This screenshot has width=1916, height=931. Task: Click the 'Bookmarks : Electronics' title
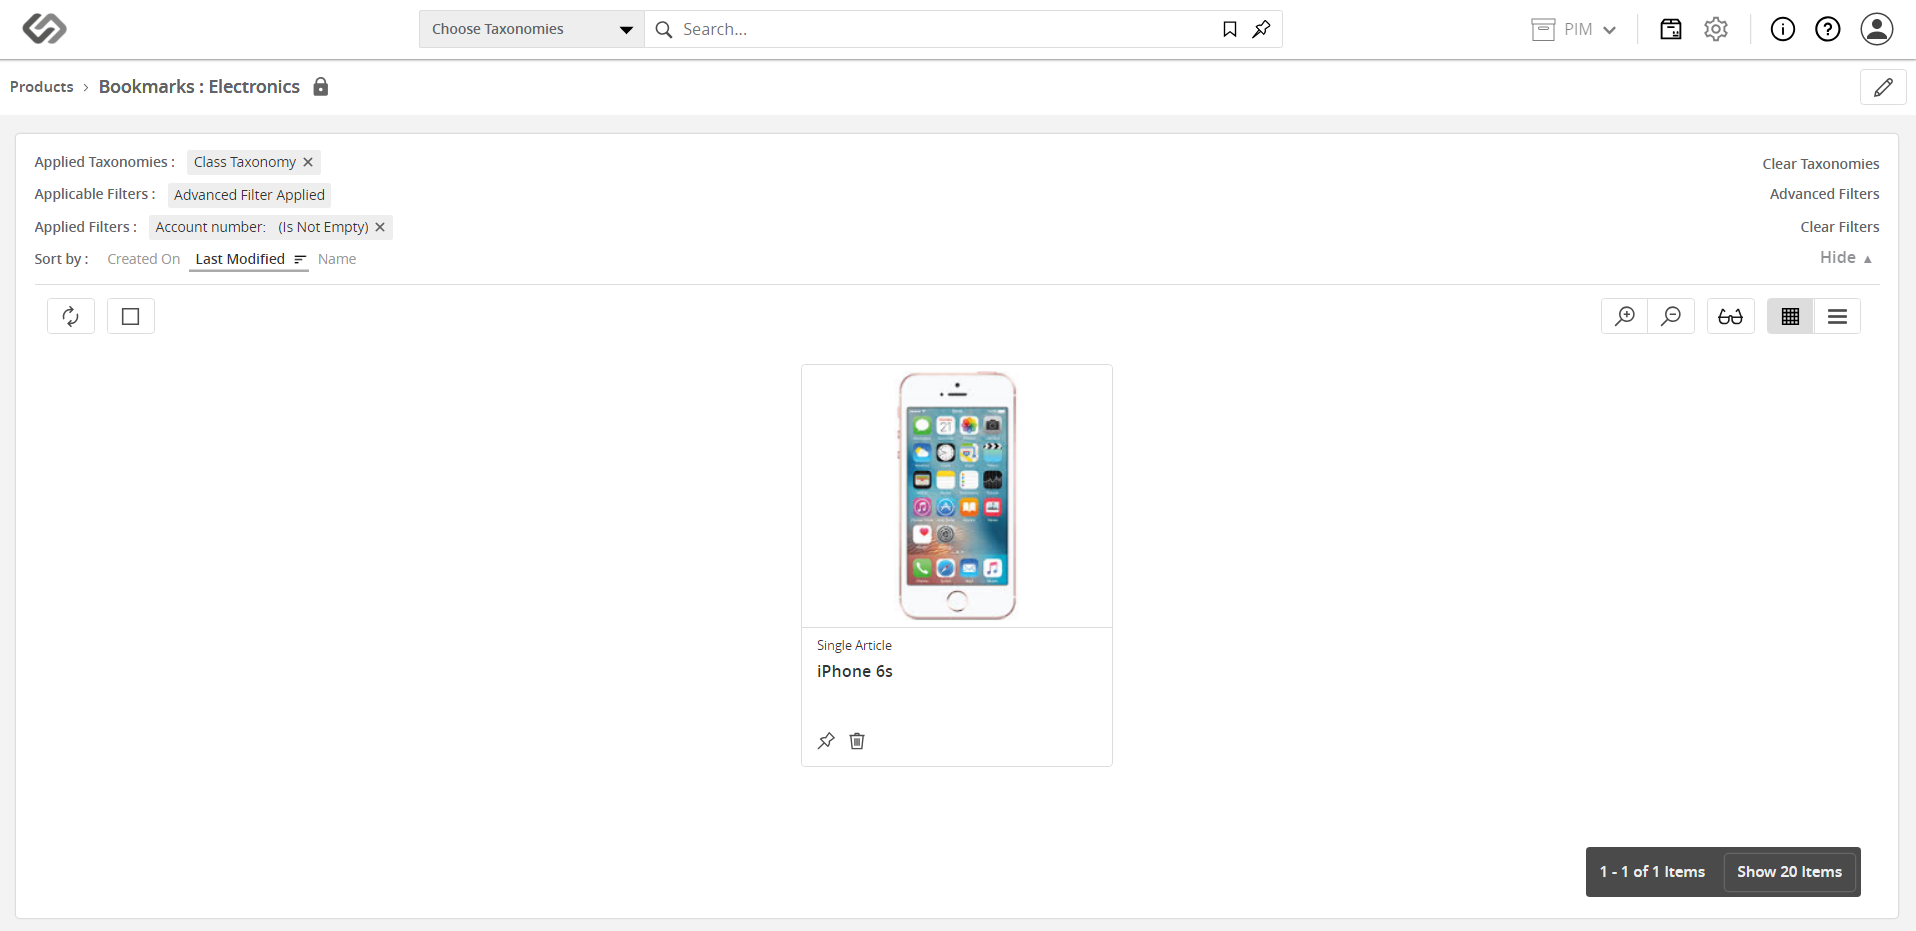pos(199,86)
